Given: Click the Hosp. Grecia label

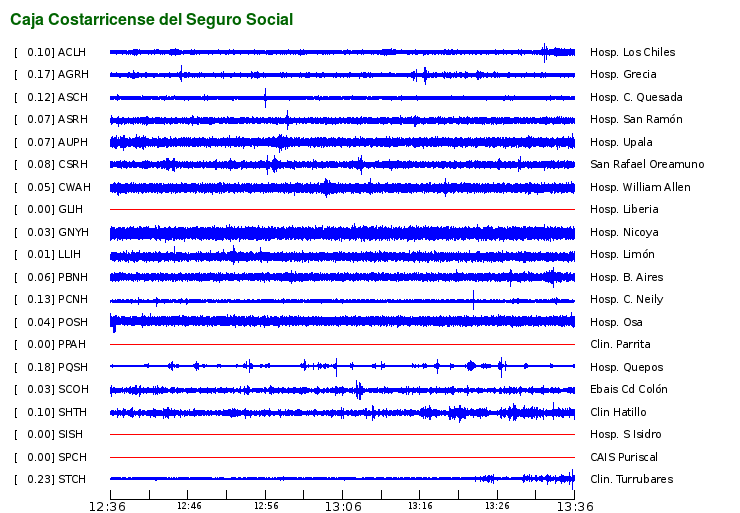Looking at the screenshot, I should click(623, 75).
